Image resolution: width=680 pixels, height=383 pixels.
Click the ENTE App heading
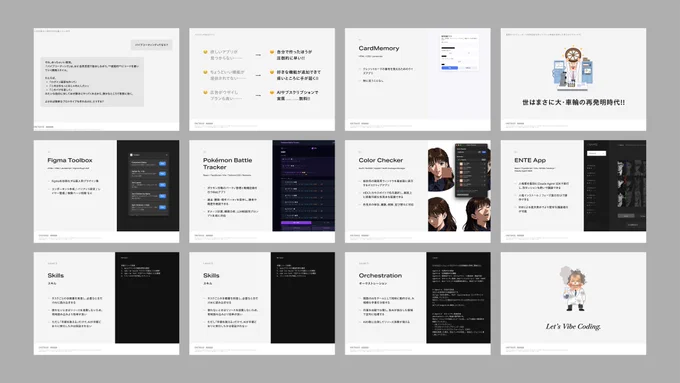[530, 160]
